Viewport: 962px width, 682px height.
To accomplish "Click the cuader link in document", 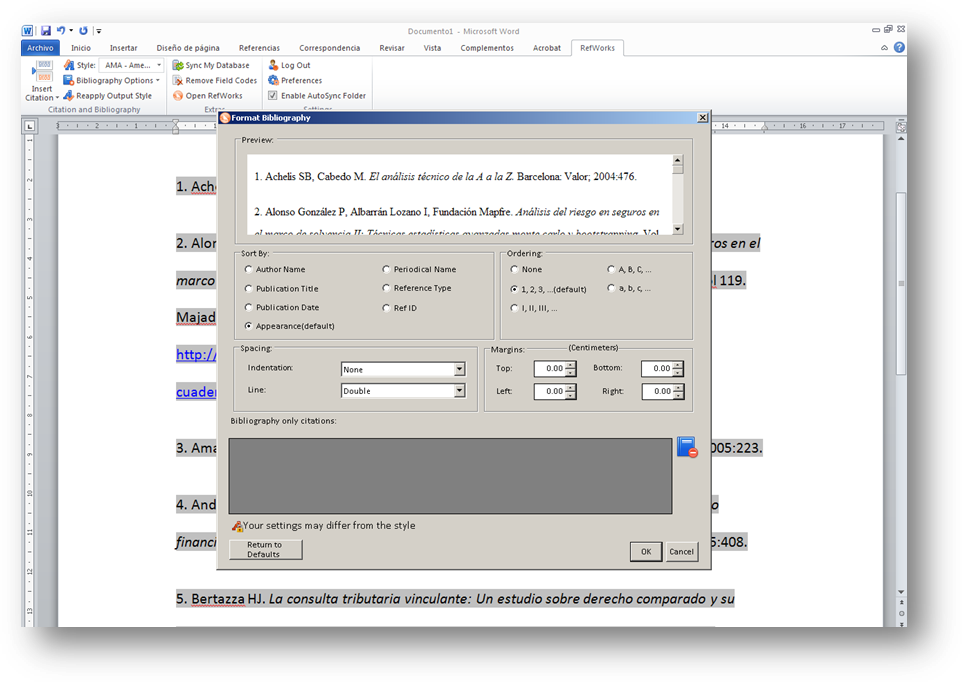I will click(196, 392).
